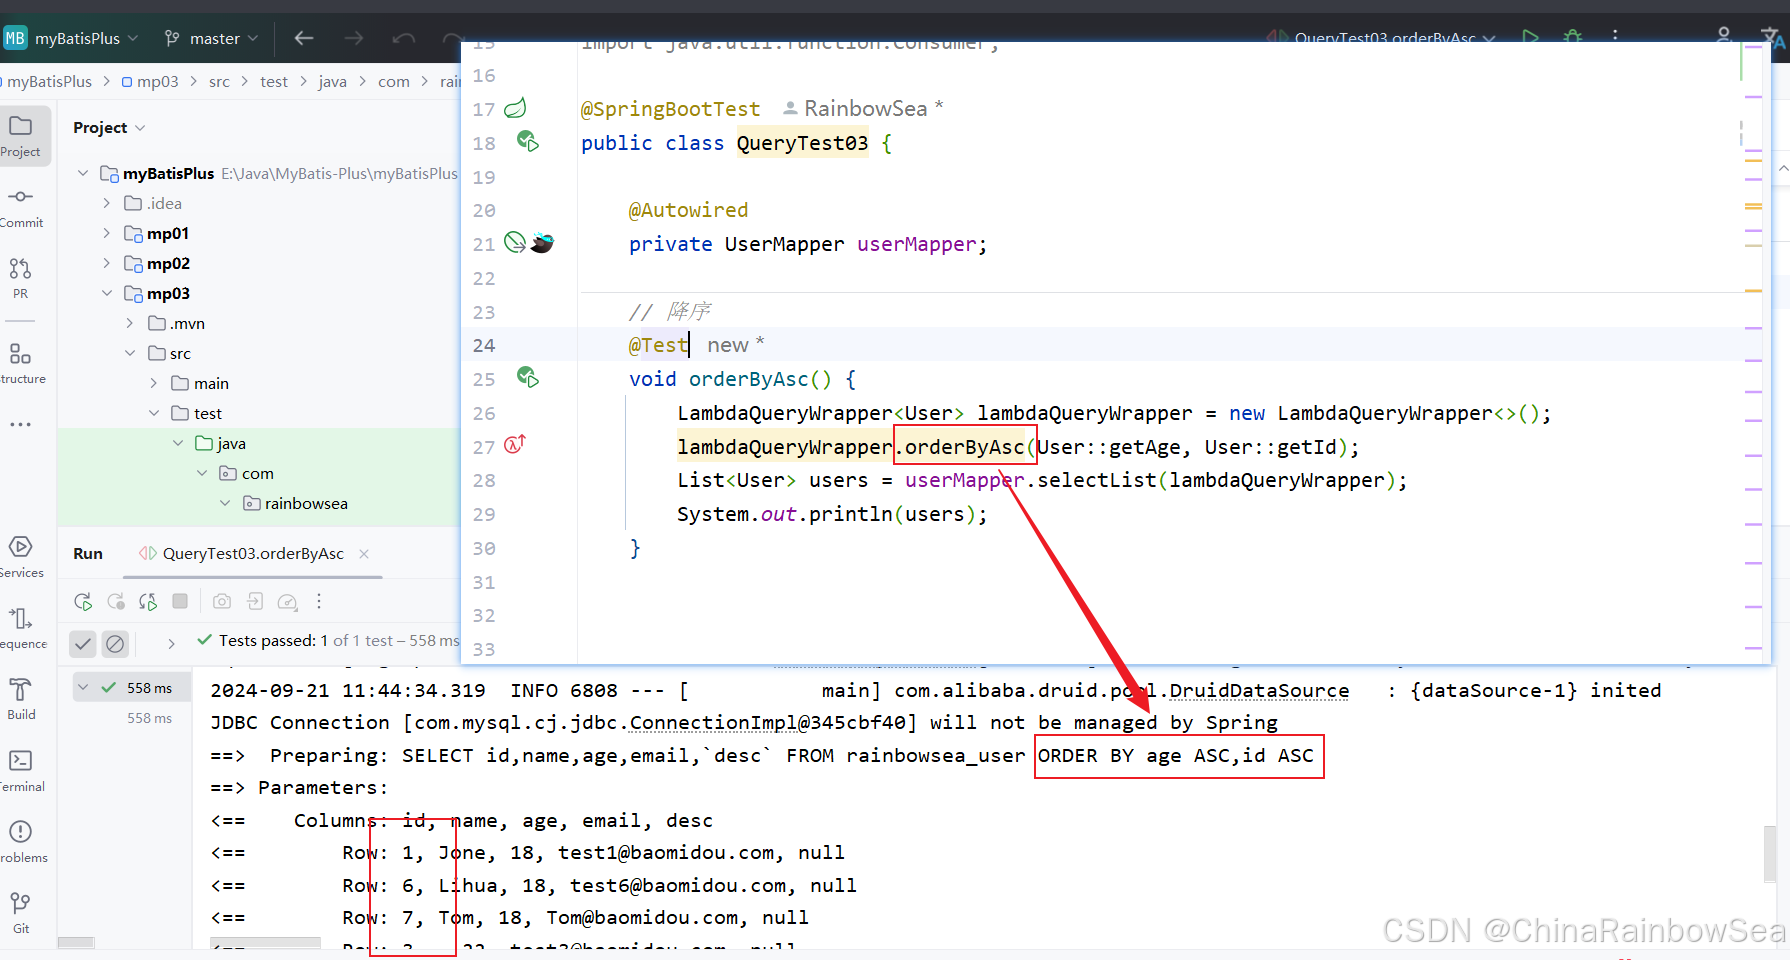
Task: Click the Rerun test icon in Run toolbar
Action: [x=83, y=601]
